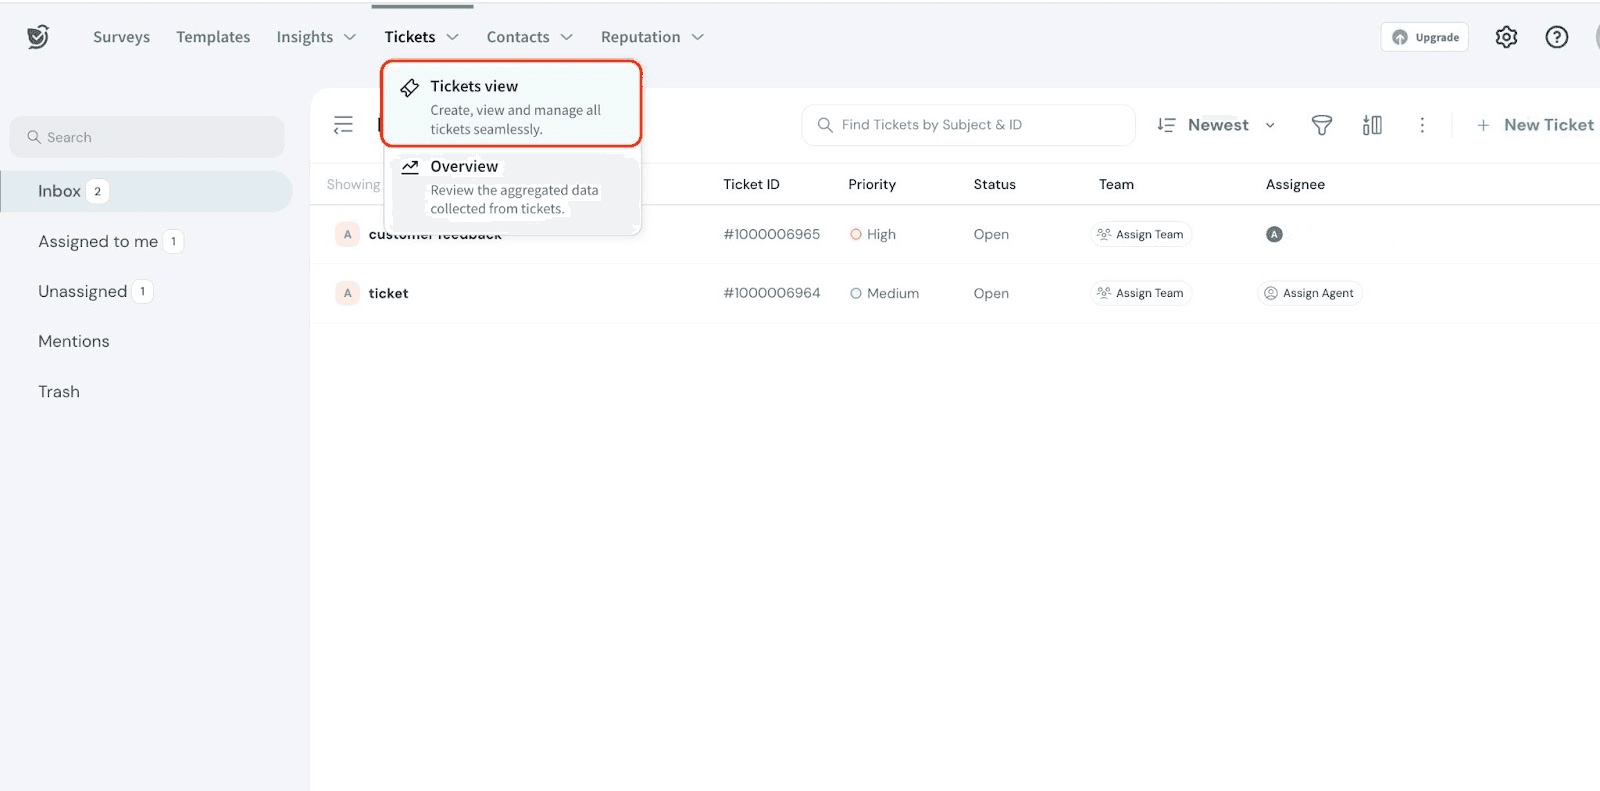This screenshot has width=1600, height=791.
Task: Open the help question mark icon
Action: tap(1556, 37)
